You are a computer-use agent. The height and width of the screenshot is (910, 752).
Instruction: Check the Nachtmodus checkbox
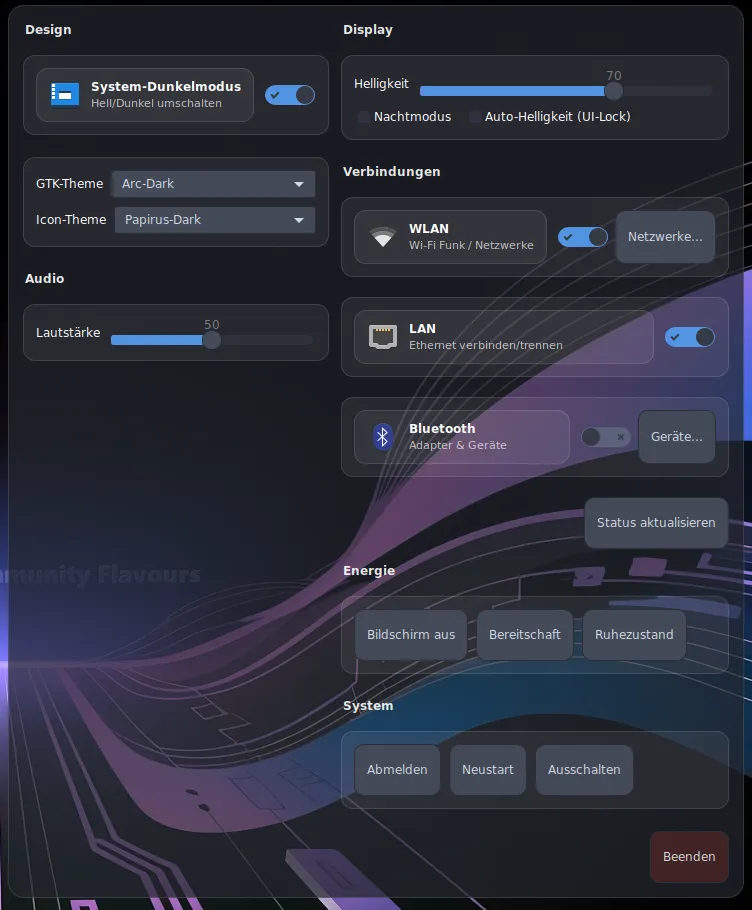365,117
